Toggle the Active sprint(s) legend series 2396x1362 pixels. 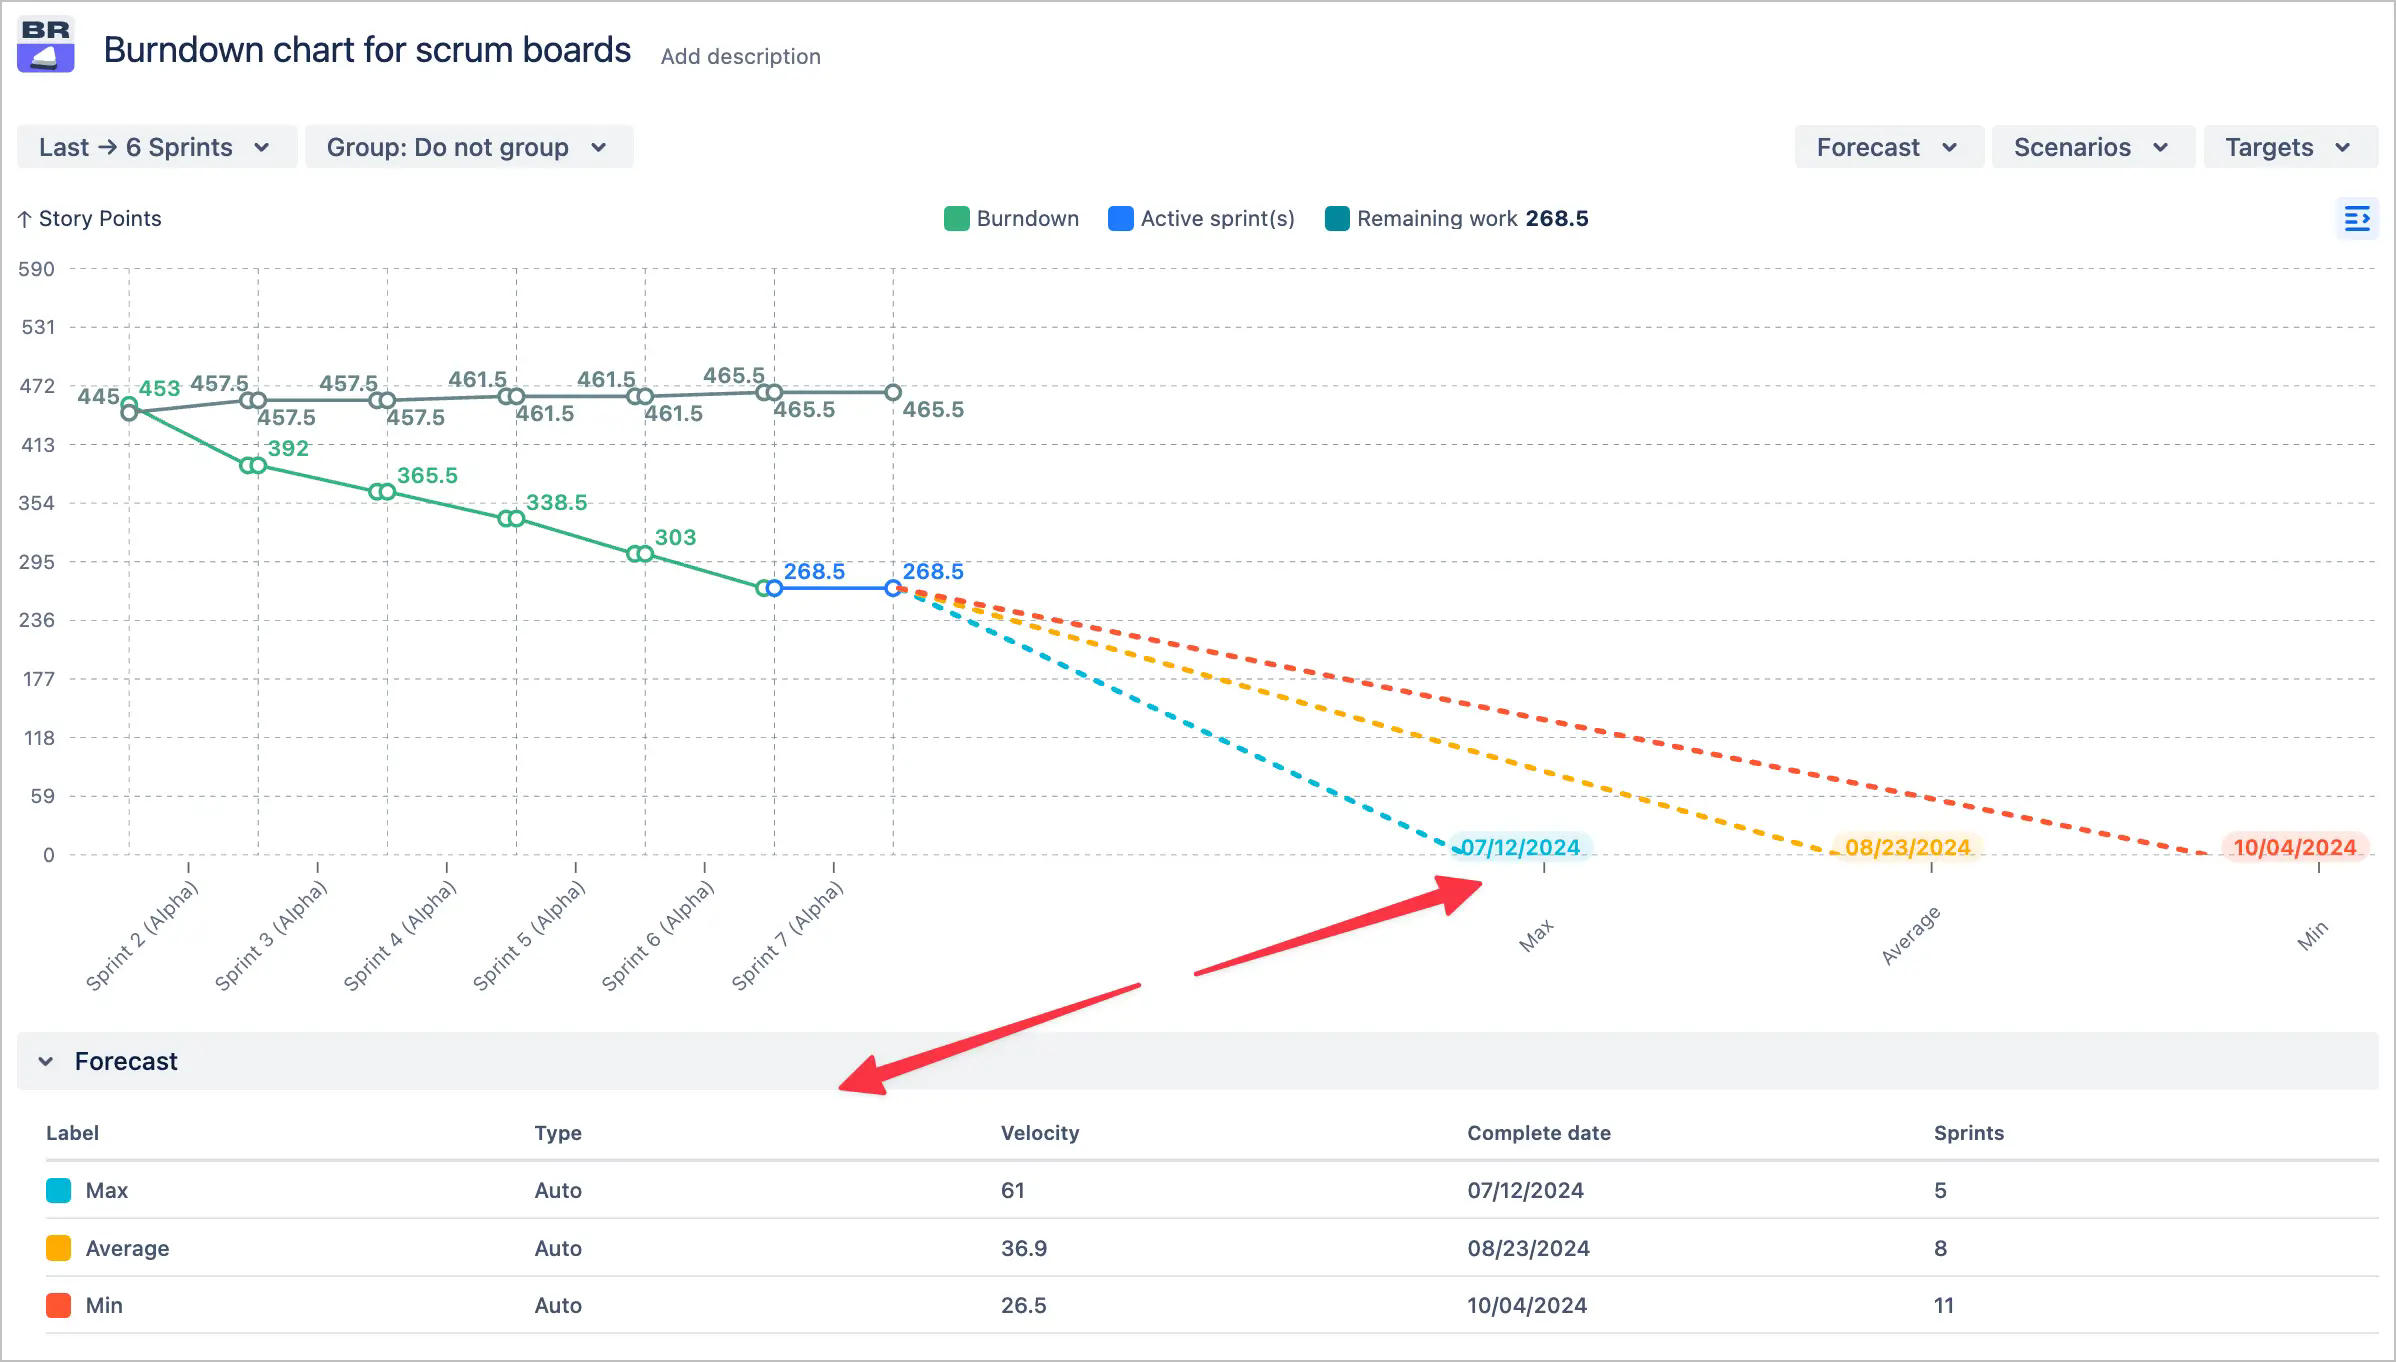point(1201,219)
